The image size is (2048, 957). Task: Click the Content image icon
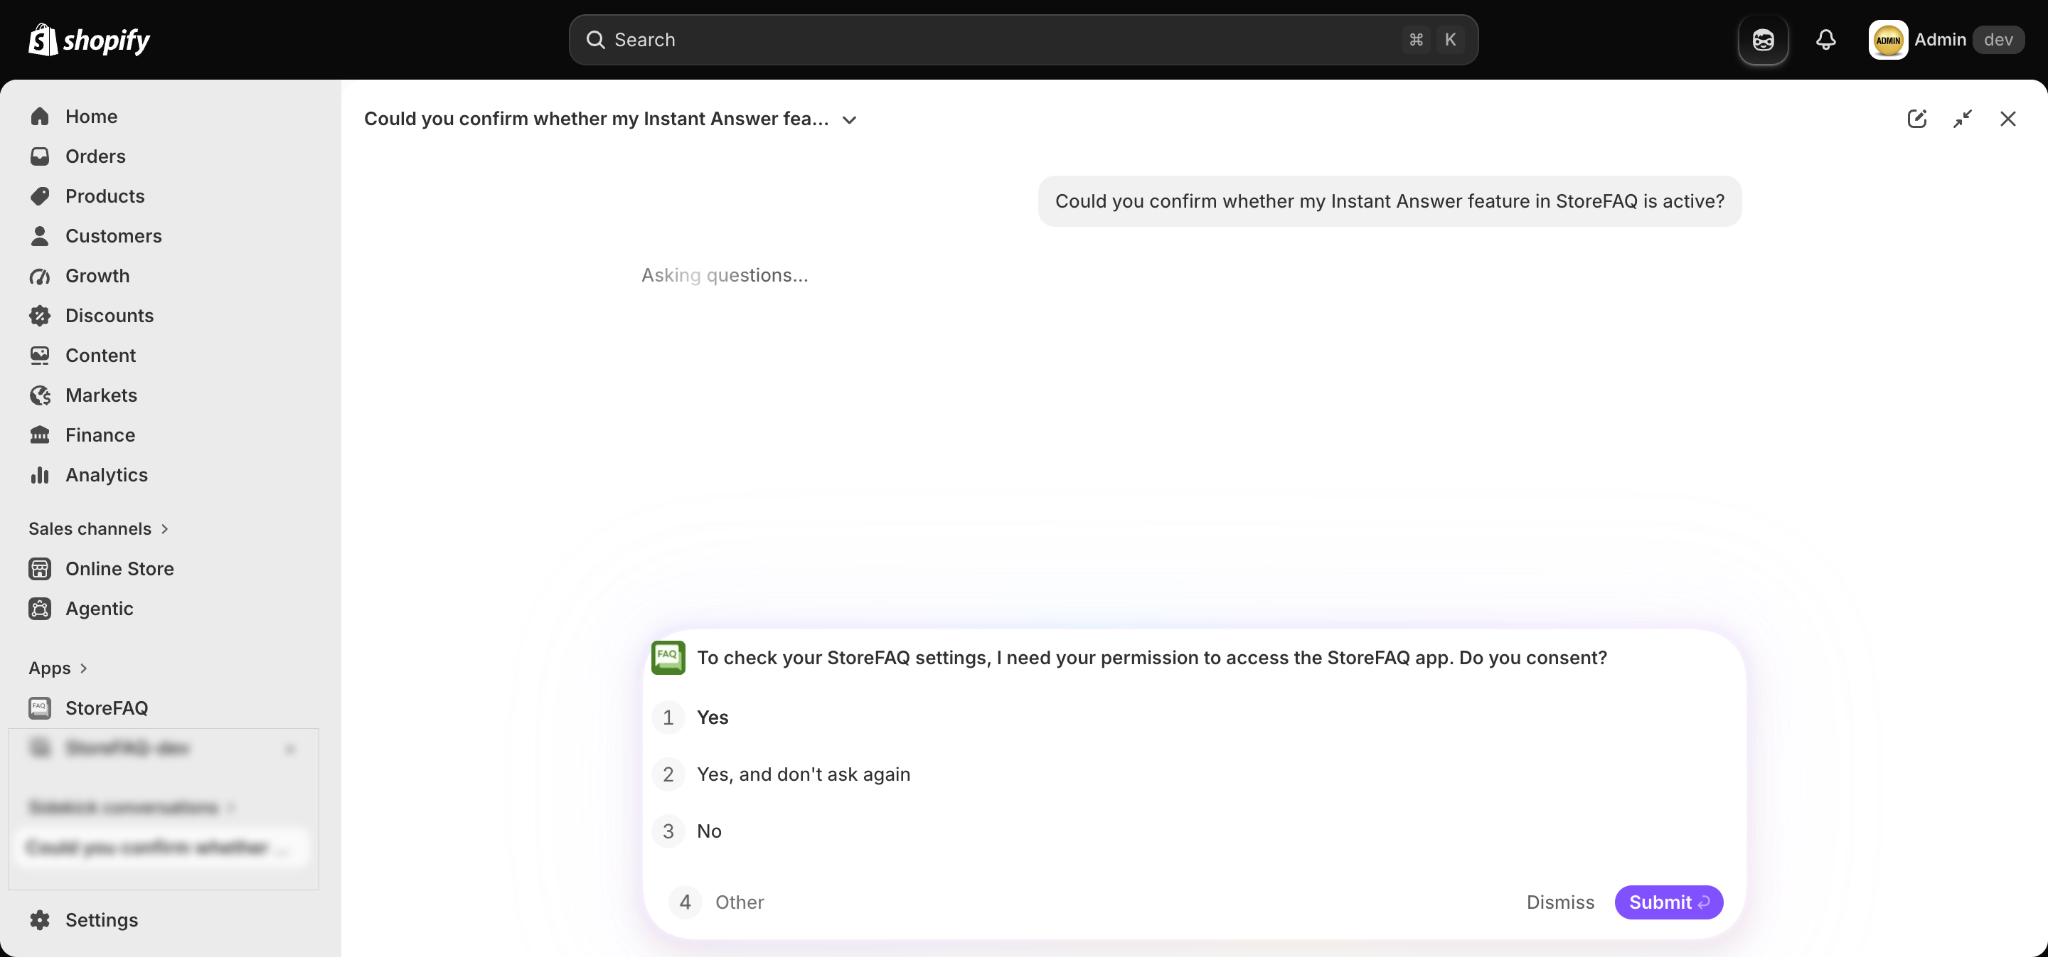(40, 356)
